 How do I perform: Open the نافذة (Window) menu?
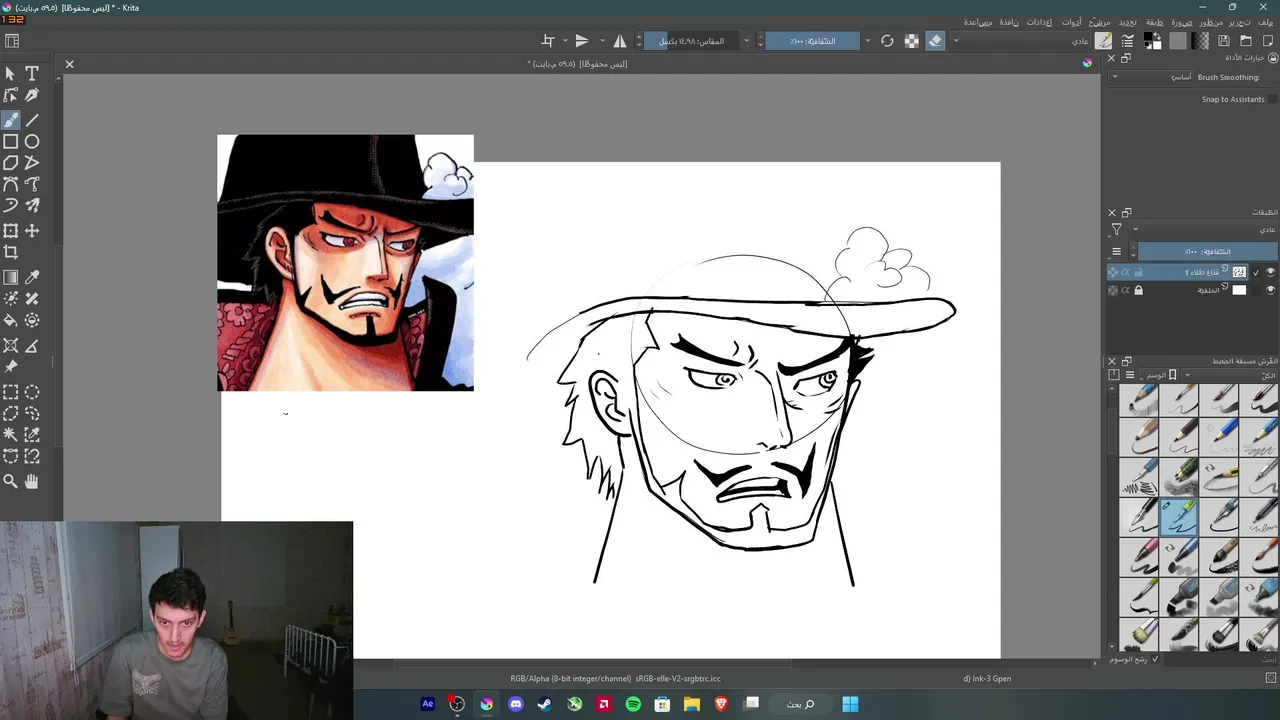coord(1009,22)
